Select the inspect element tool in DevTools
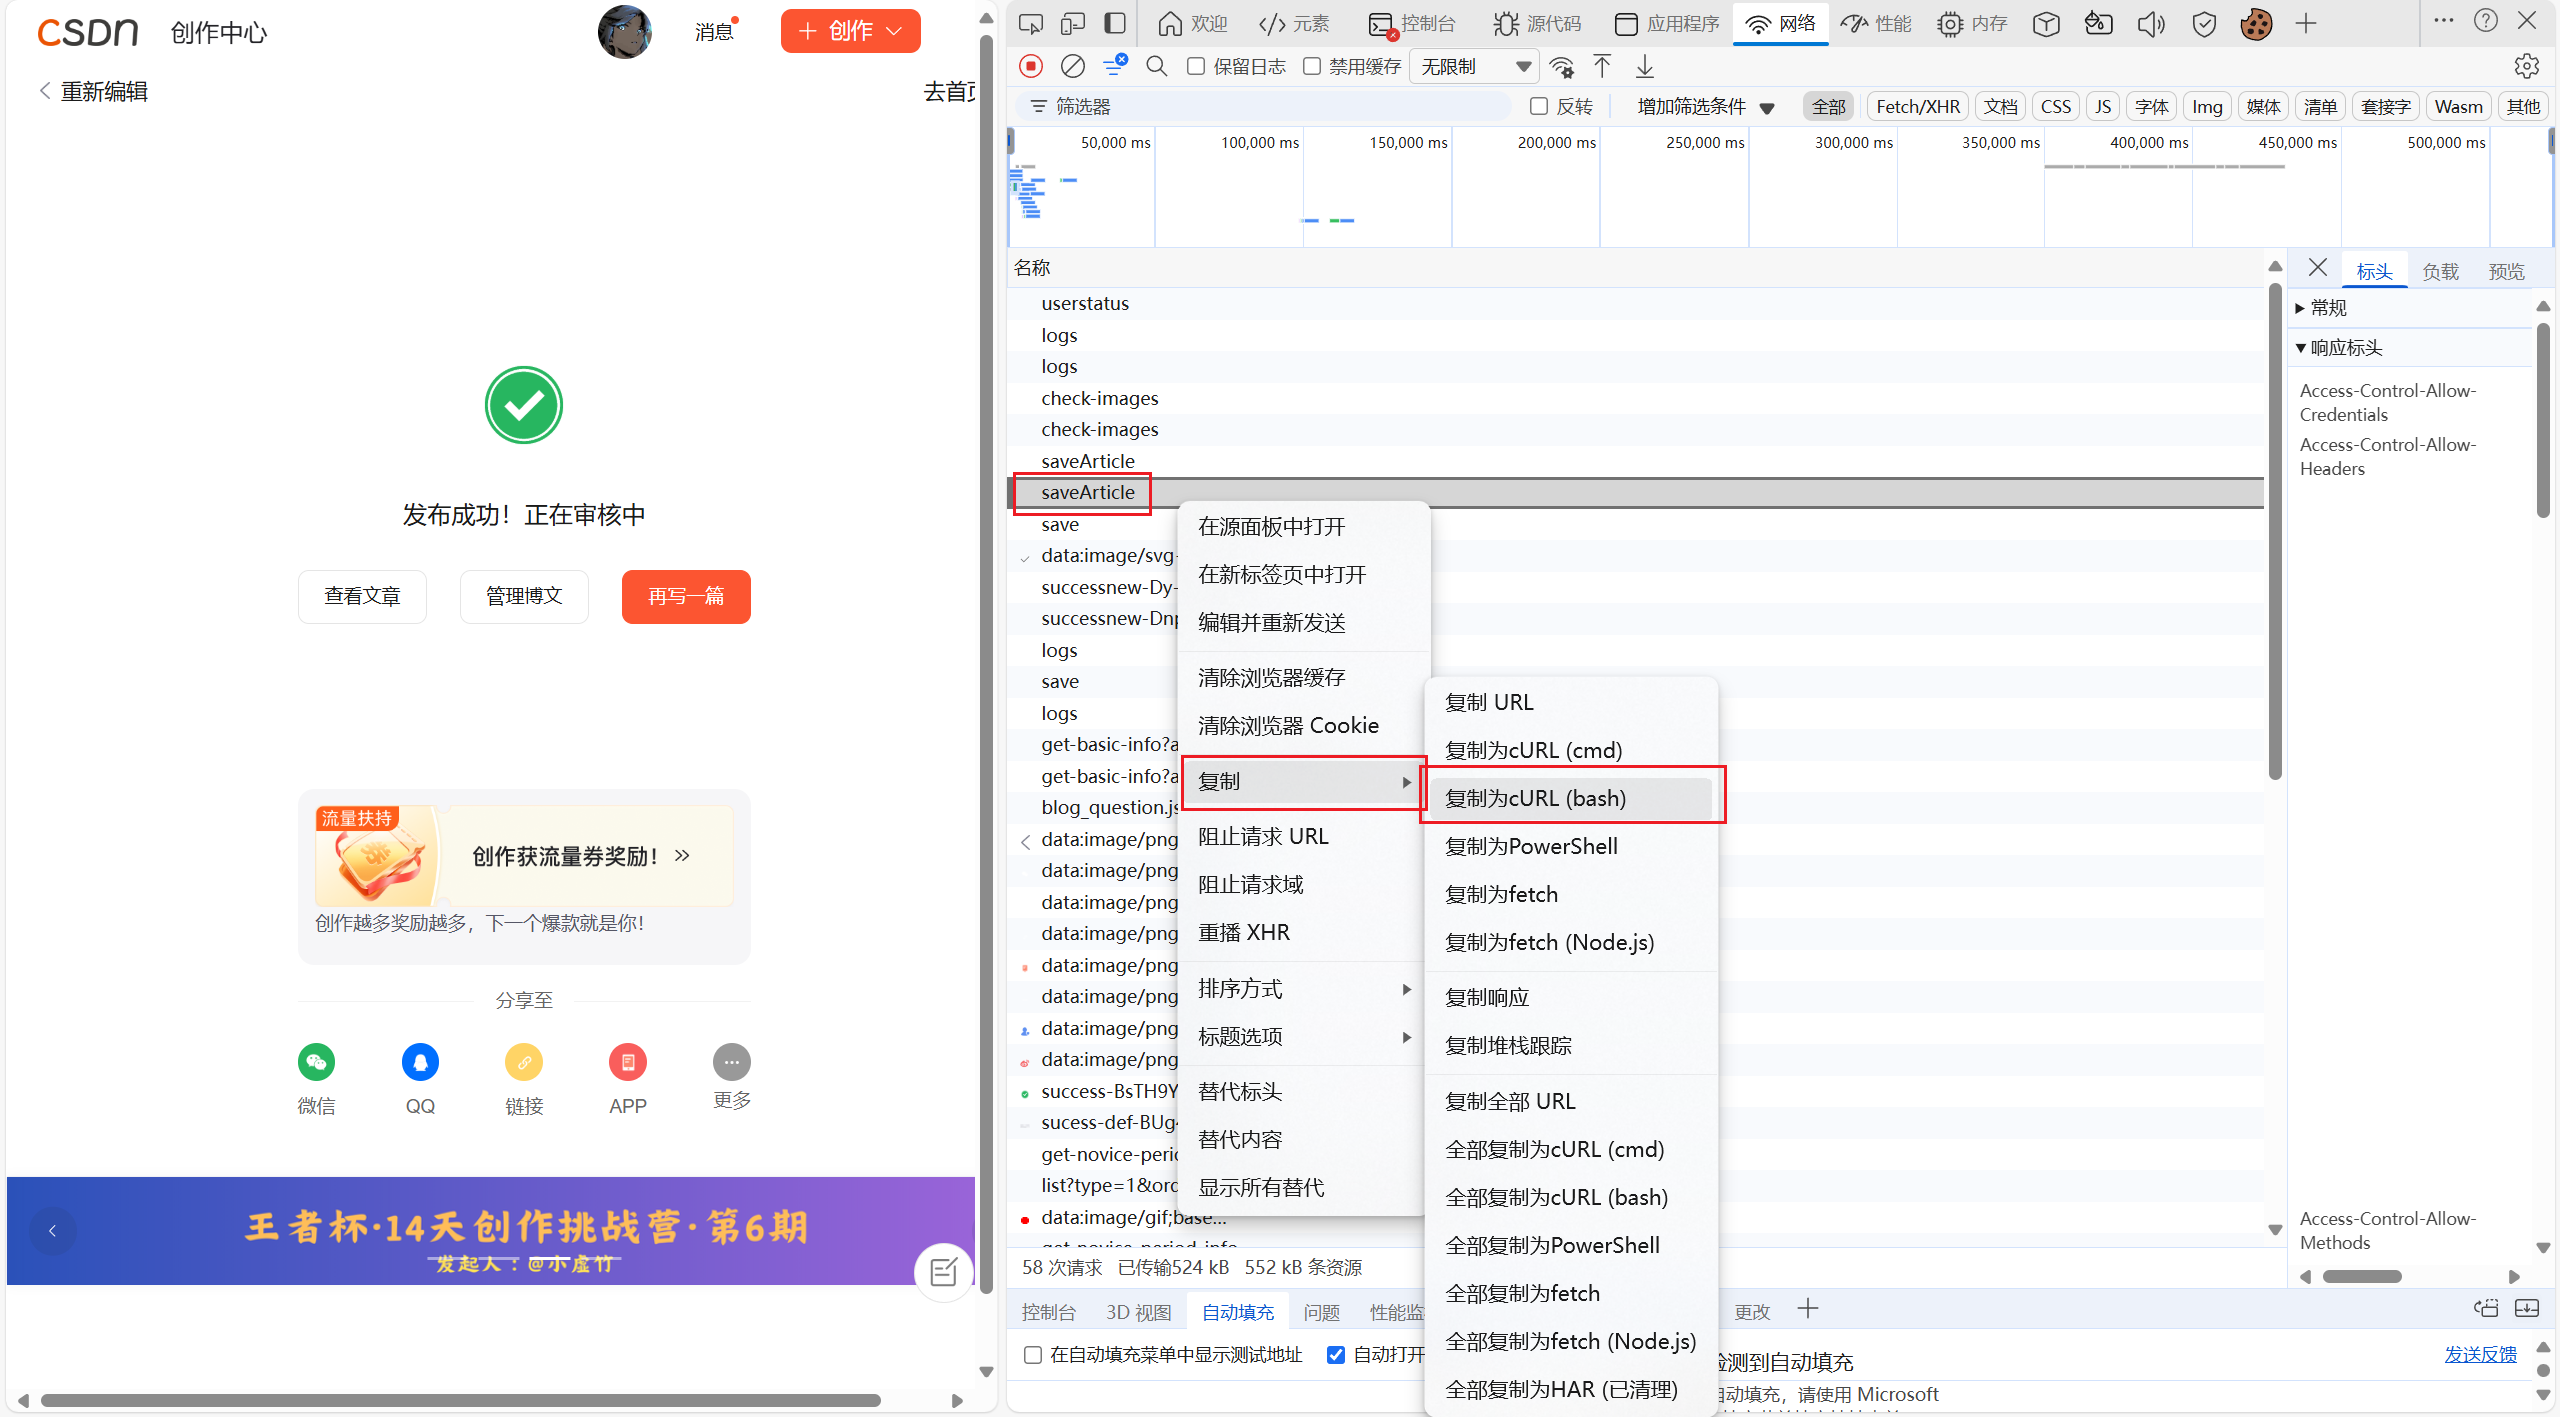2560x1417 pixels. coord(1028,23)
